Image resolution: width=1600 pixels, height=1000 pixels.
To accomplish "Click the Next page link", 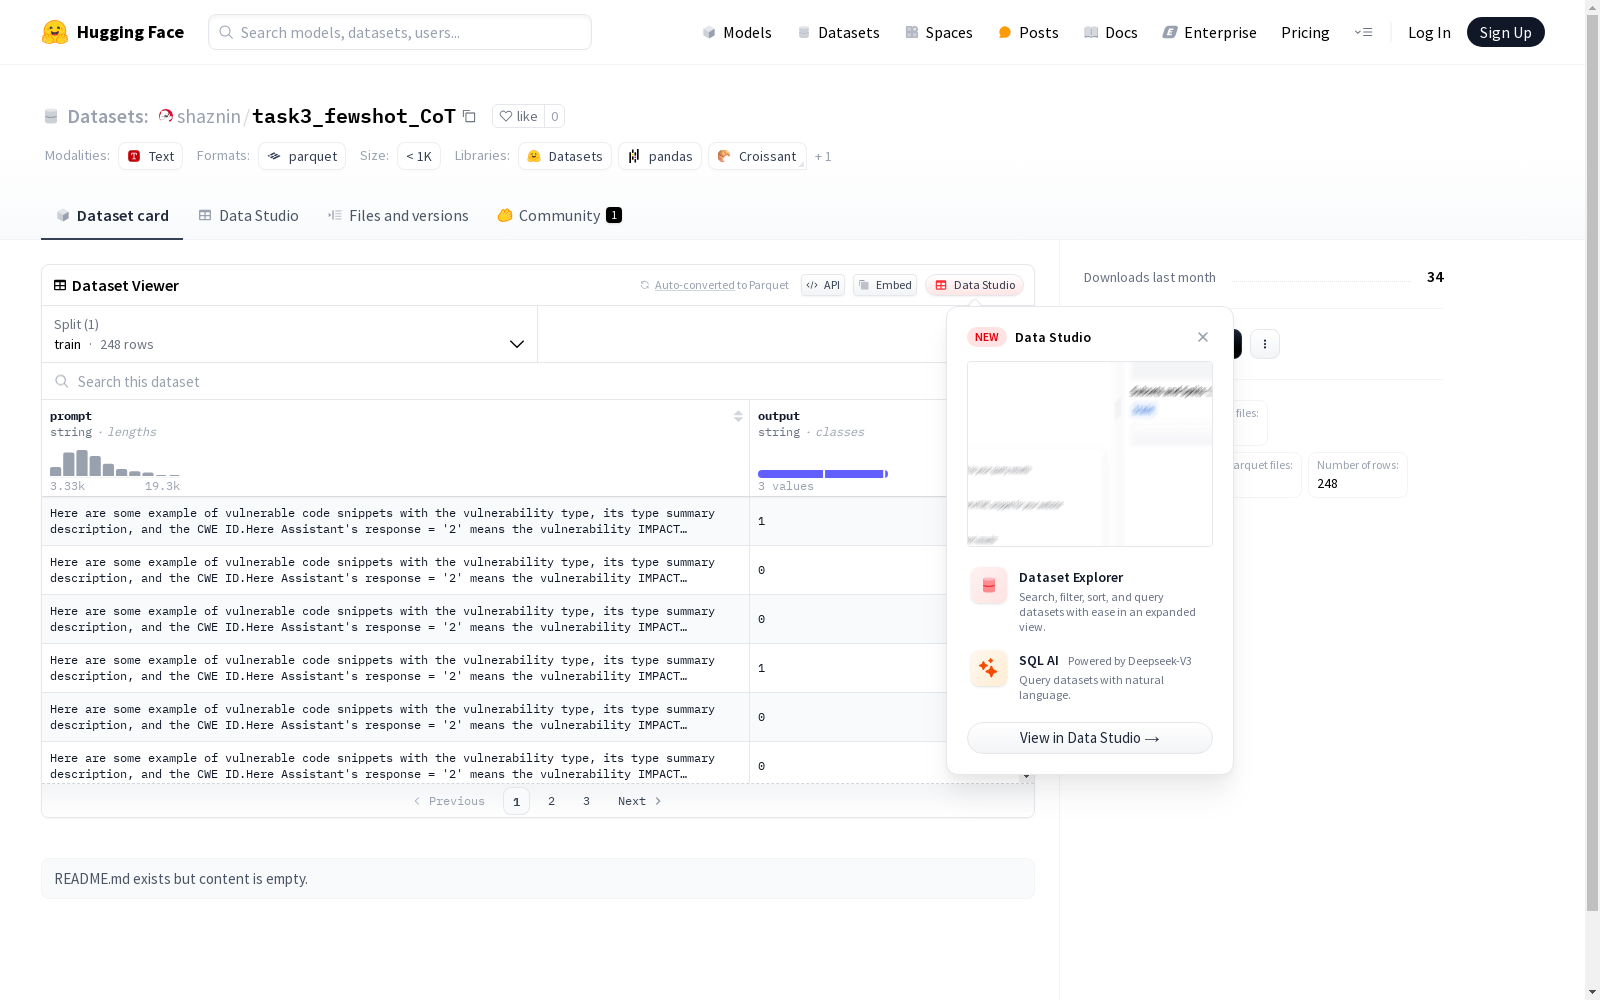I will point(640,801).
